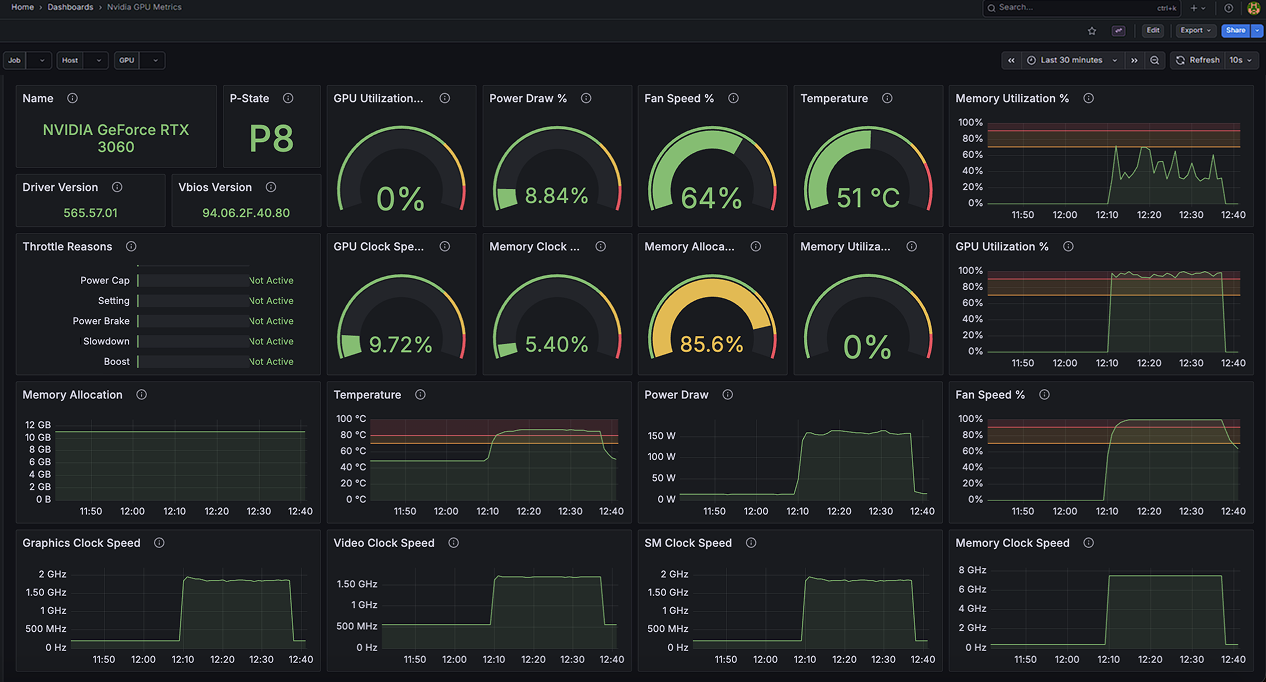1266x682 pixels.
Task: Click the Boost Not Active status
Action: 271,362
